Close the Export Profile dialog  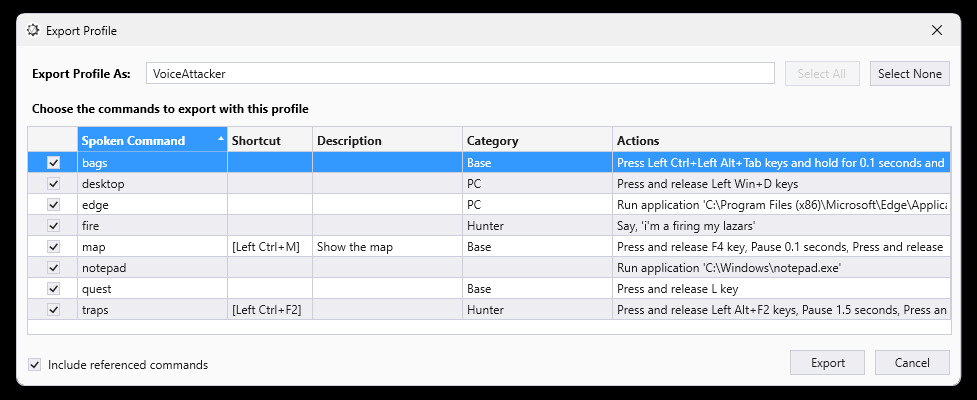pos(937,30)
